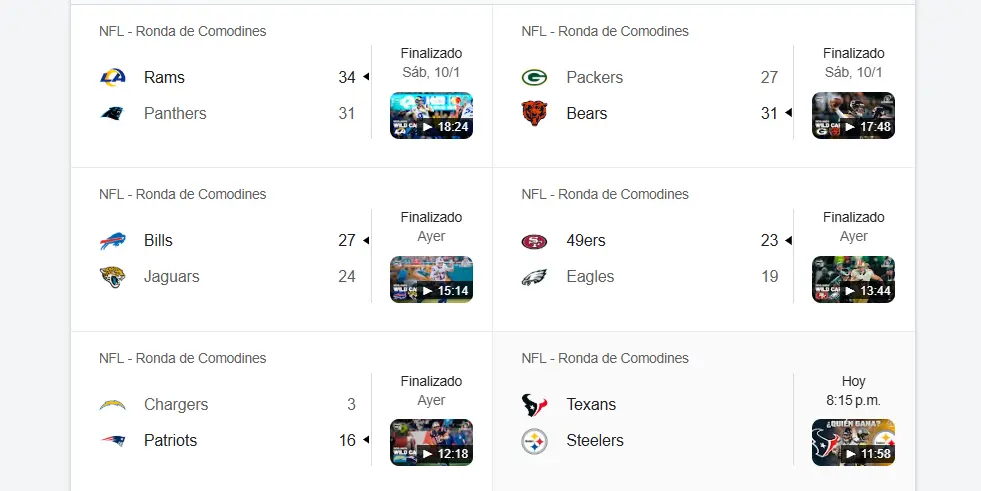
Task: Click the Bills team logo
Action: click(x=113, y=240)
